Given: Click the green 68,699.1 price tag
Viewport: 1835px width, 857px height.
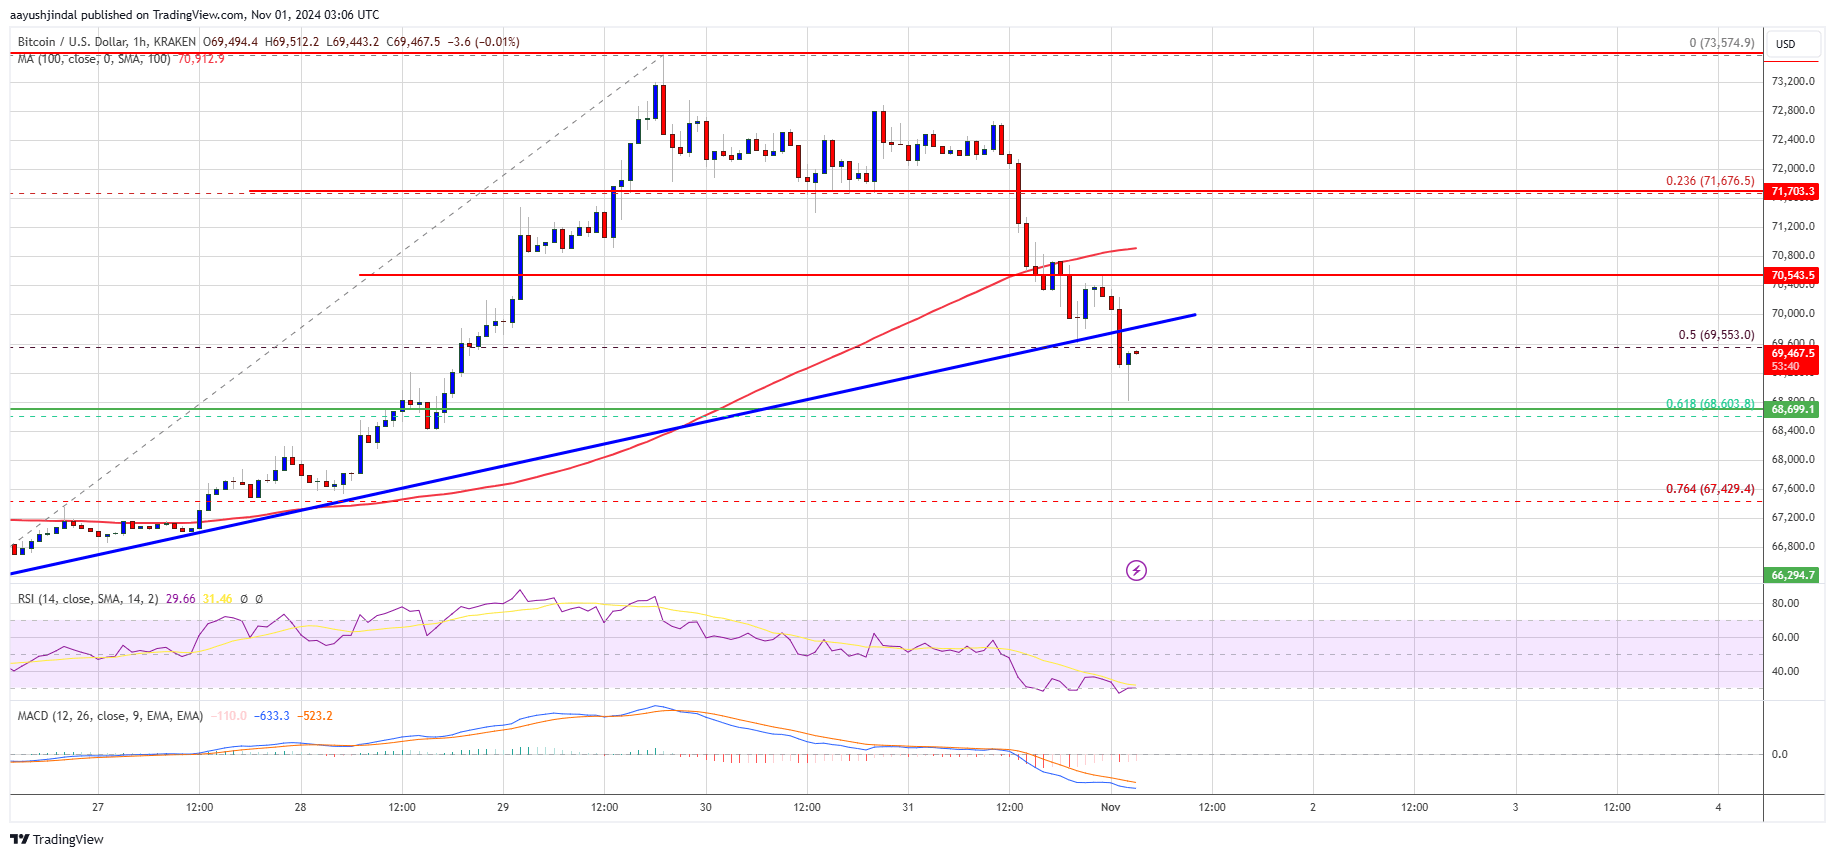Looking at the screenshot, I should (1792, 409).
